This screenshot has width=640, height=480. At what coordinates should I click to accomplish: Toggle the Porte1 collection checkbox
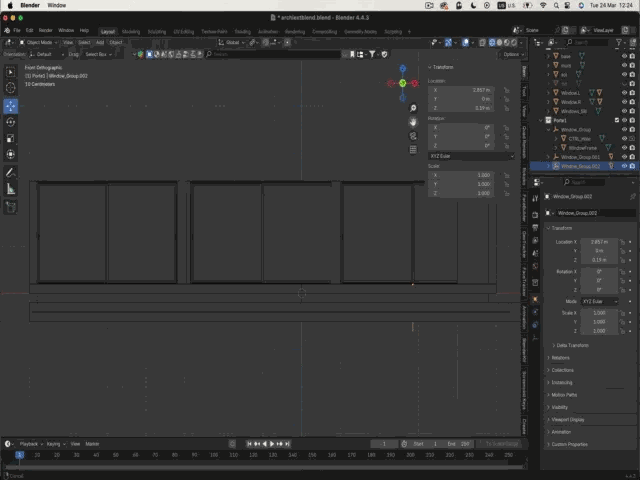pos(617,120)
